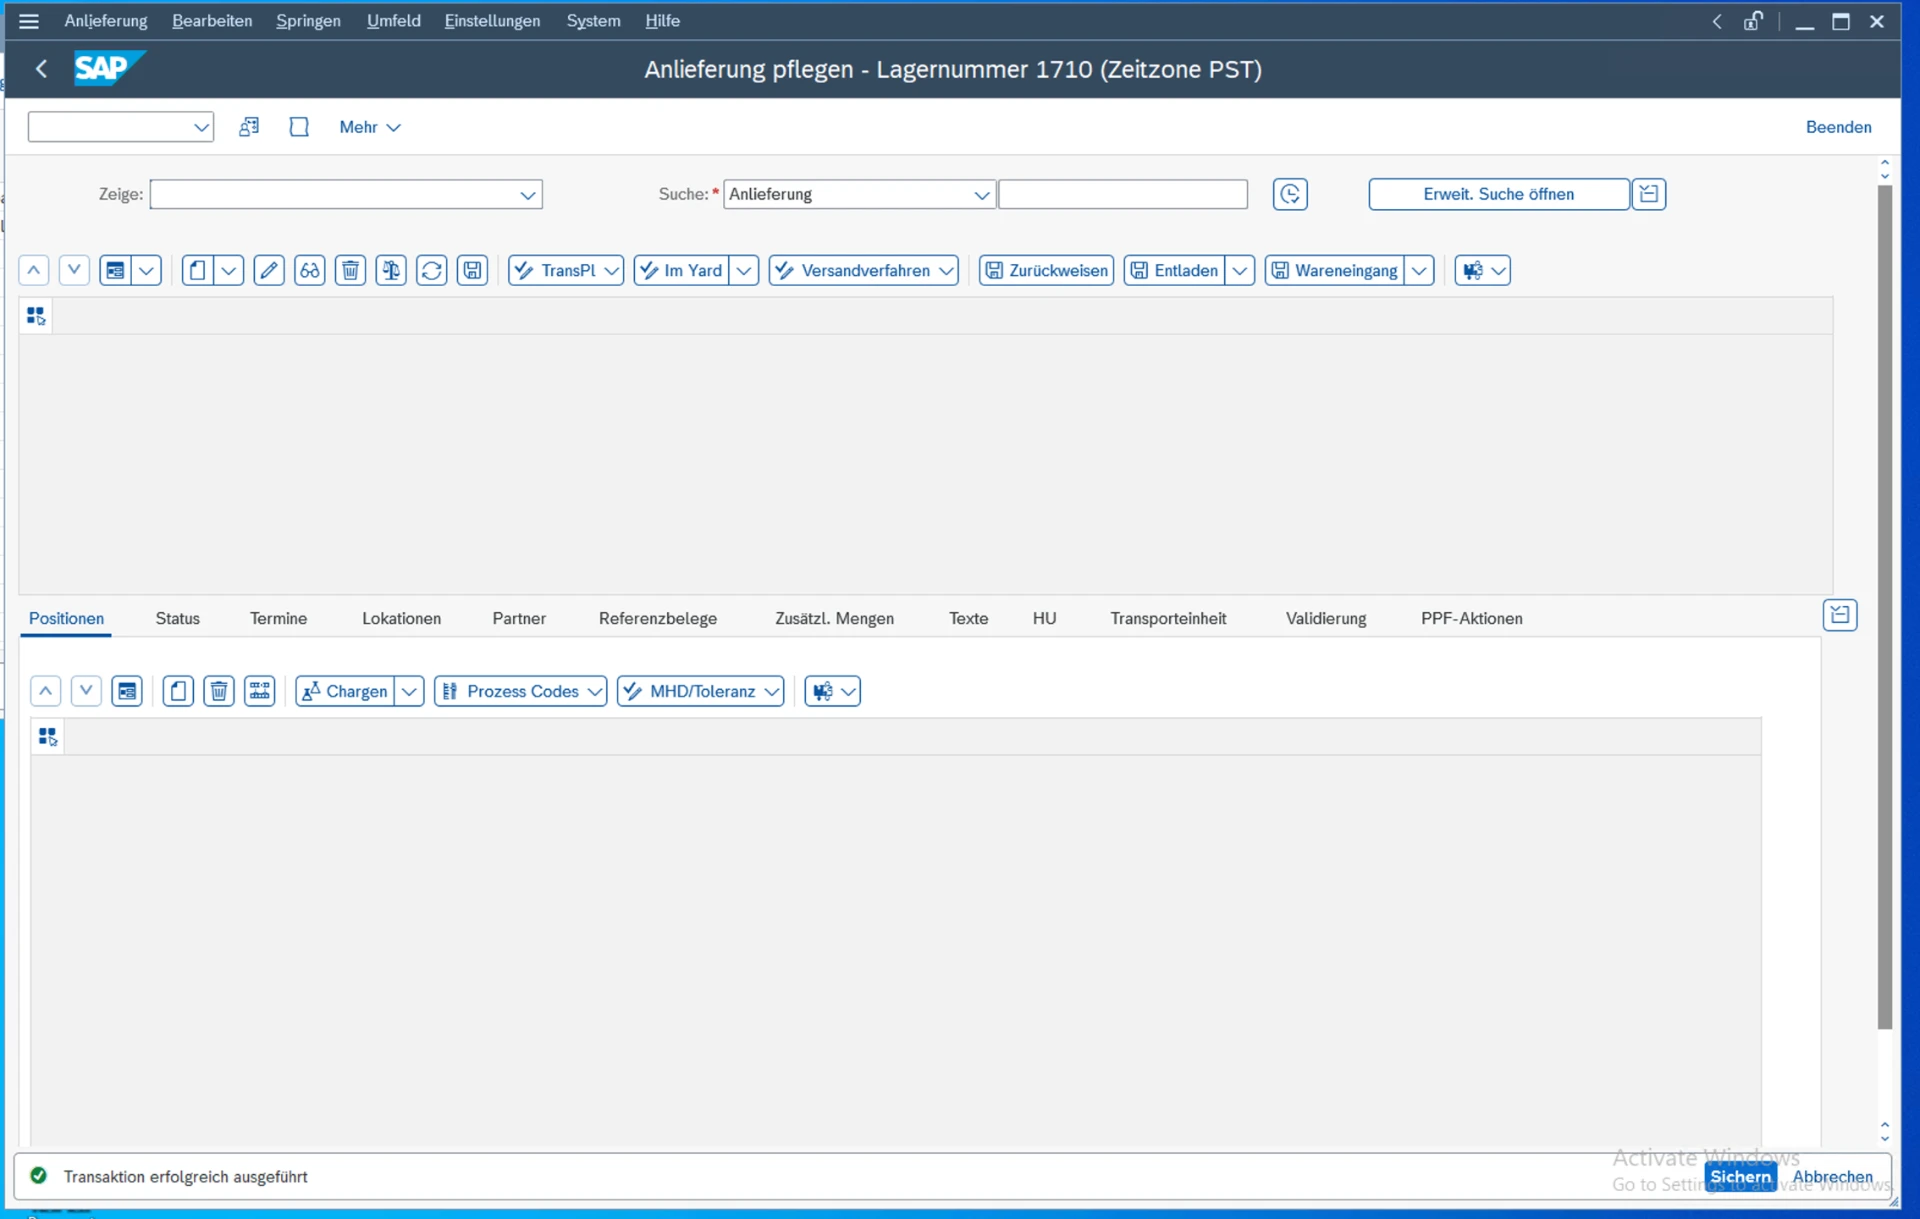1920x1219 pixels.
Task: Click the glasses display icon
Action: (x=310, y=270)
